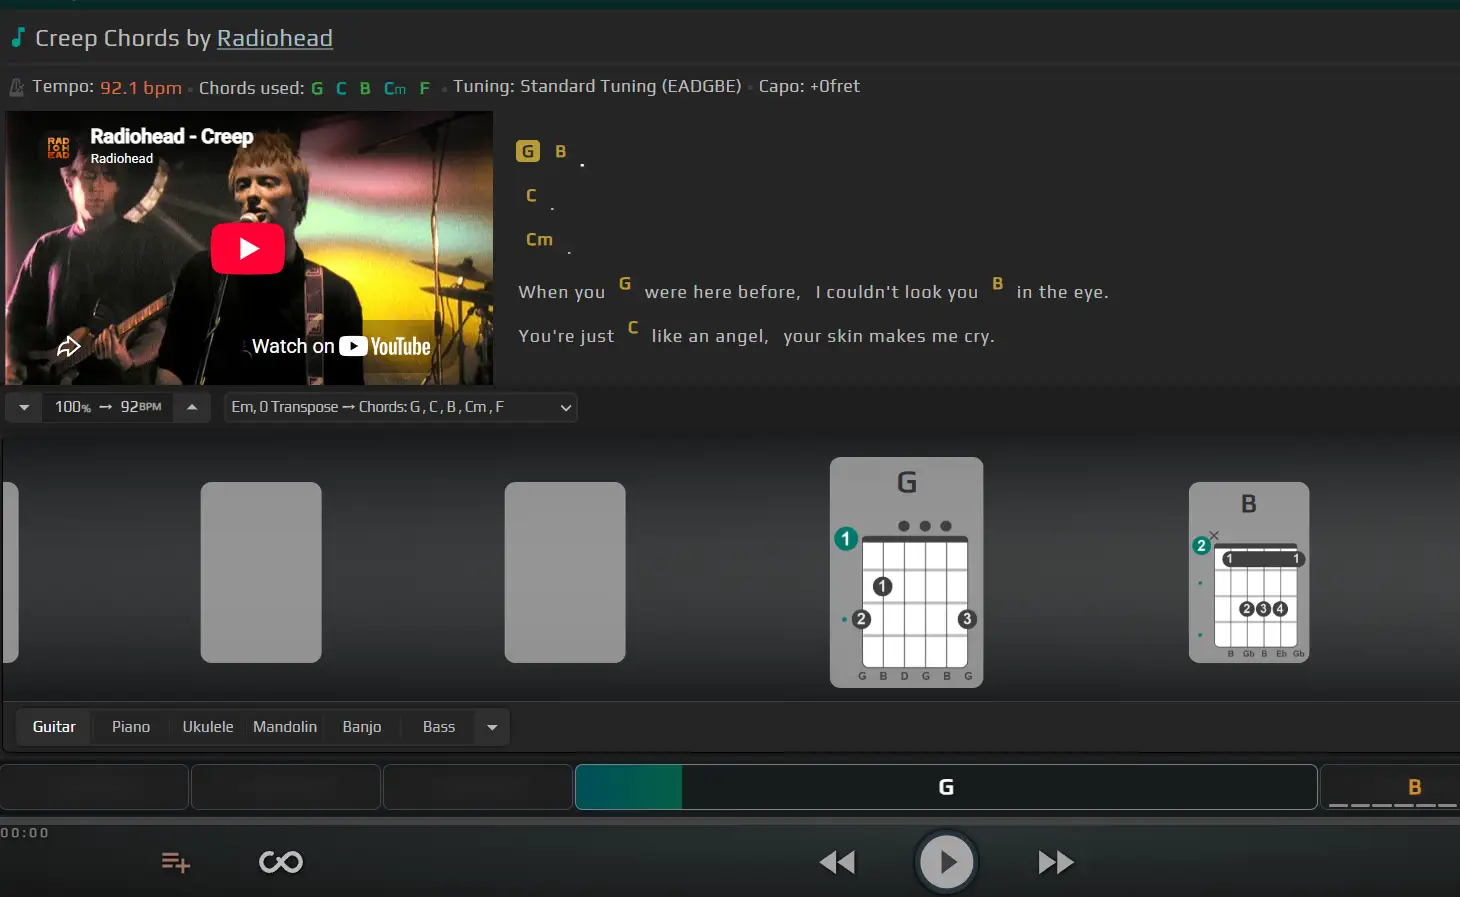This screenshot has width=1460, height=897.
Task: Add song to playlist icon
Action: coord(176,862)
